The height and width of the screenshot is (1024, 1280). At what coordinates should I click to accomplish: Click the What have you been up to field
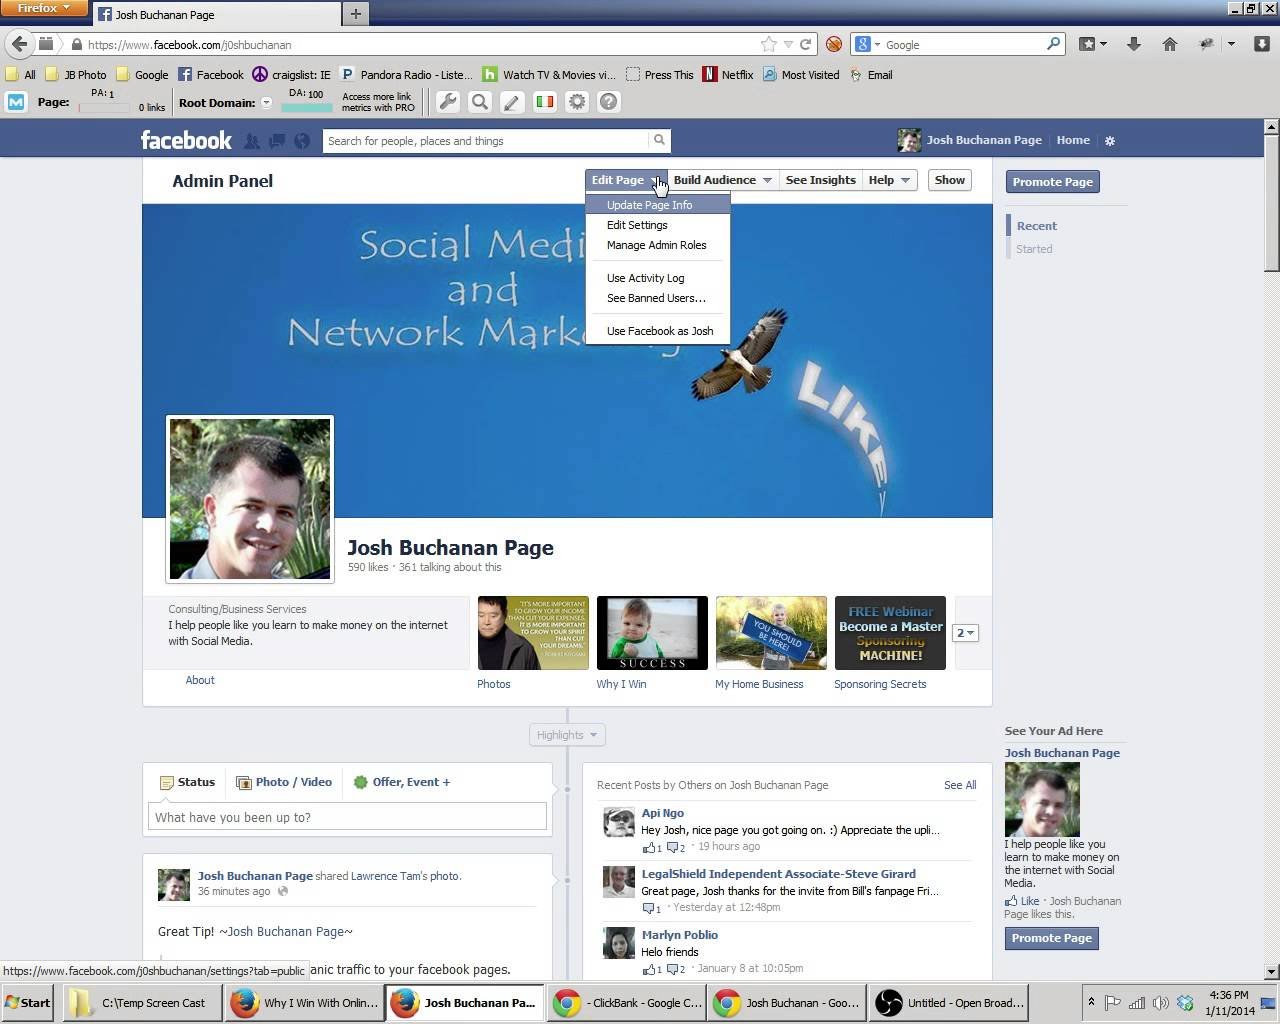[347, 817]
